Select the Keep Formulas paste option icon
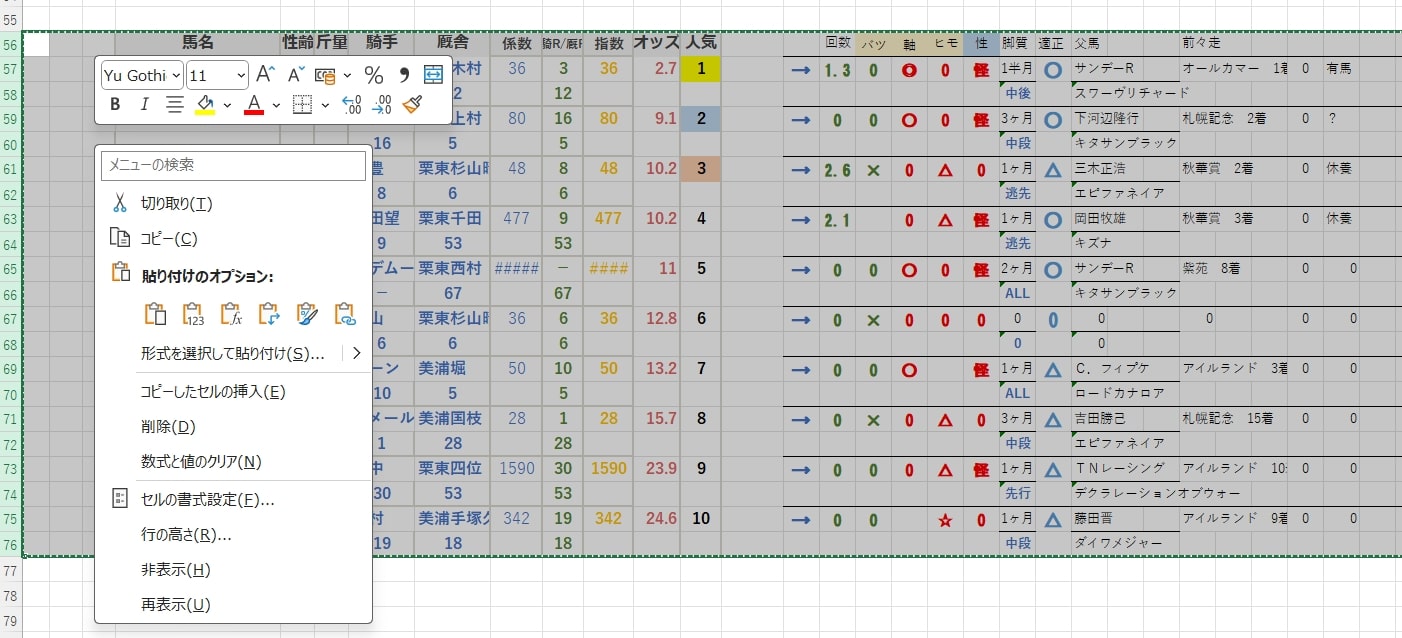Screen dimensions: 1402x638 [x=231, y=314]
